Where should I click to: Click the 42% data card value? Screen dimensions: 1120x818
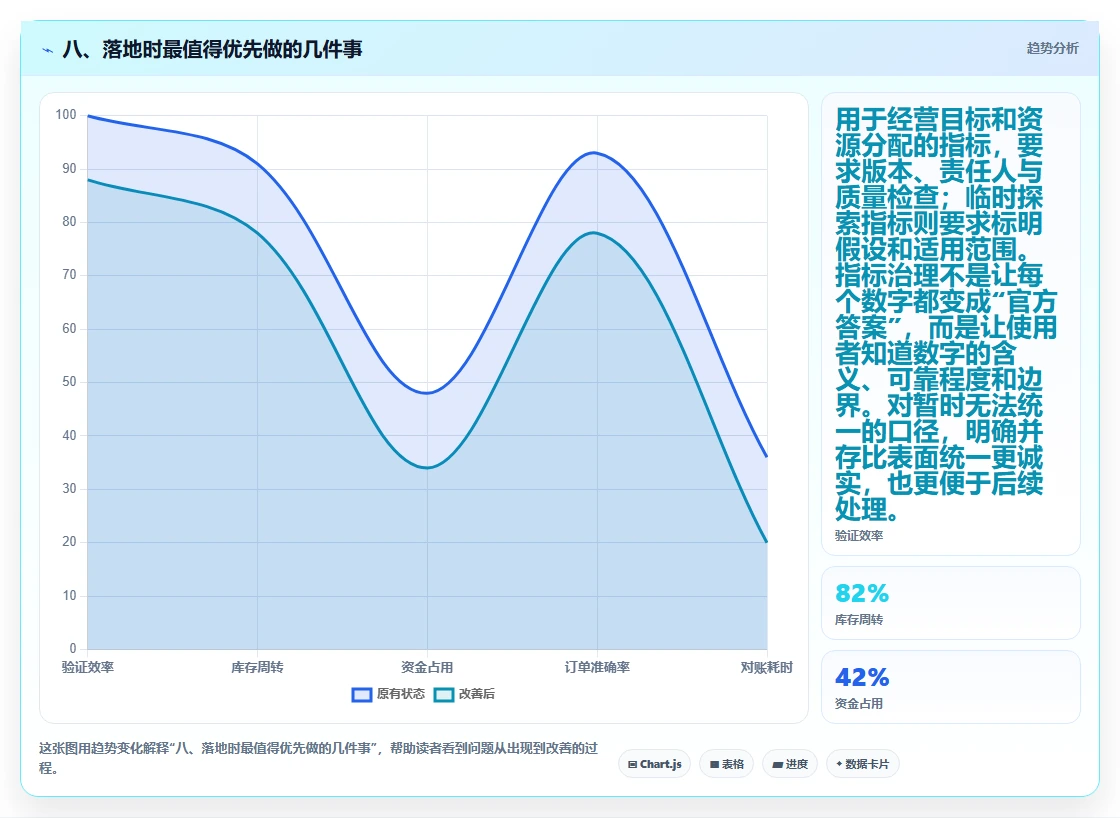pos(861,677)
